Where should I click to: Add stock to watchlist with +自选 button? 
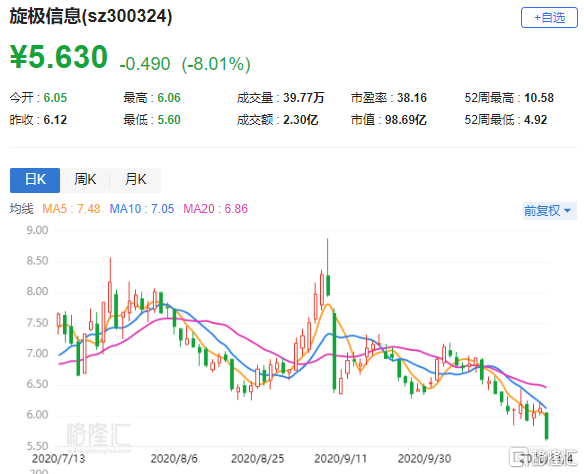point(549,18)
